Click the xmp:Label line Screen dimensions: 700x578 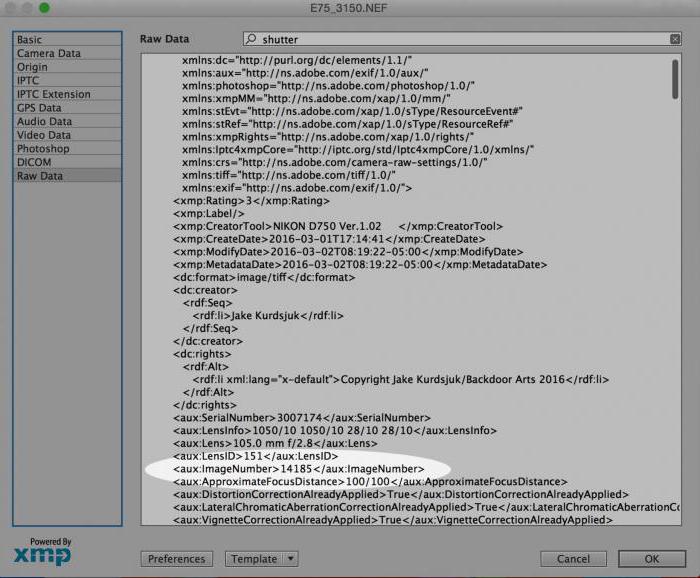(x=209, y=213)
